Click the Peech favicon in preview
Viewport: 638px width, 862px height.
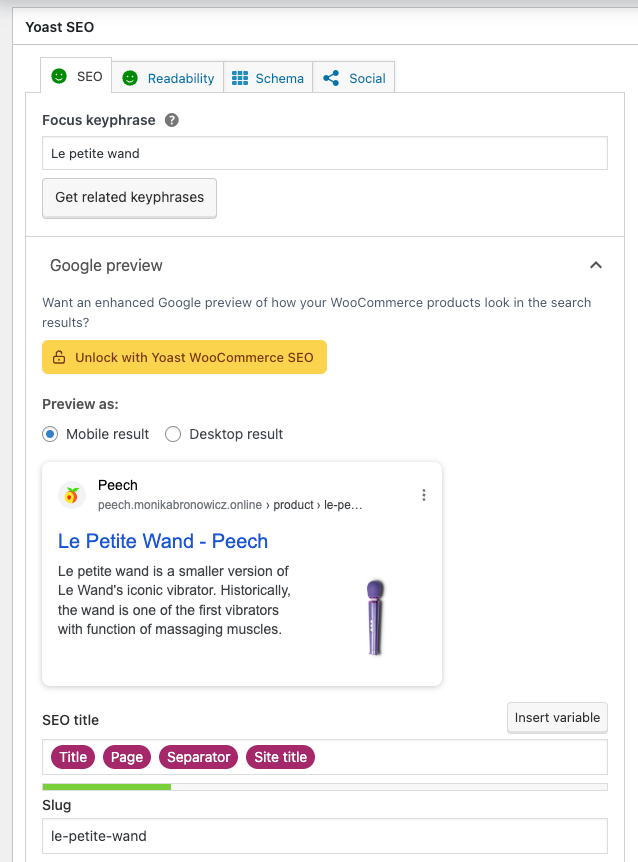pos(71,495)
